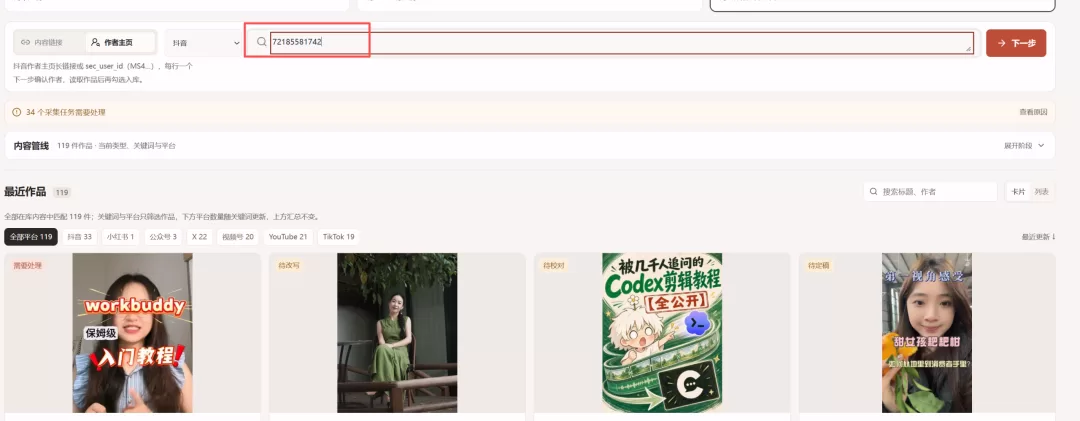Screen dimensions: 1080x421
Task: Click the person icon in the 作者主页 tab
Action: pos(96,42)
